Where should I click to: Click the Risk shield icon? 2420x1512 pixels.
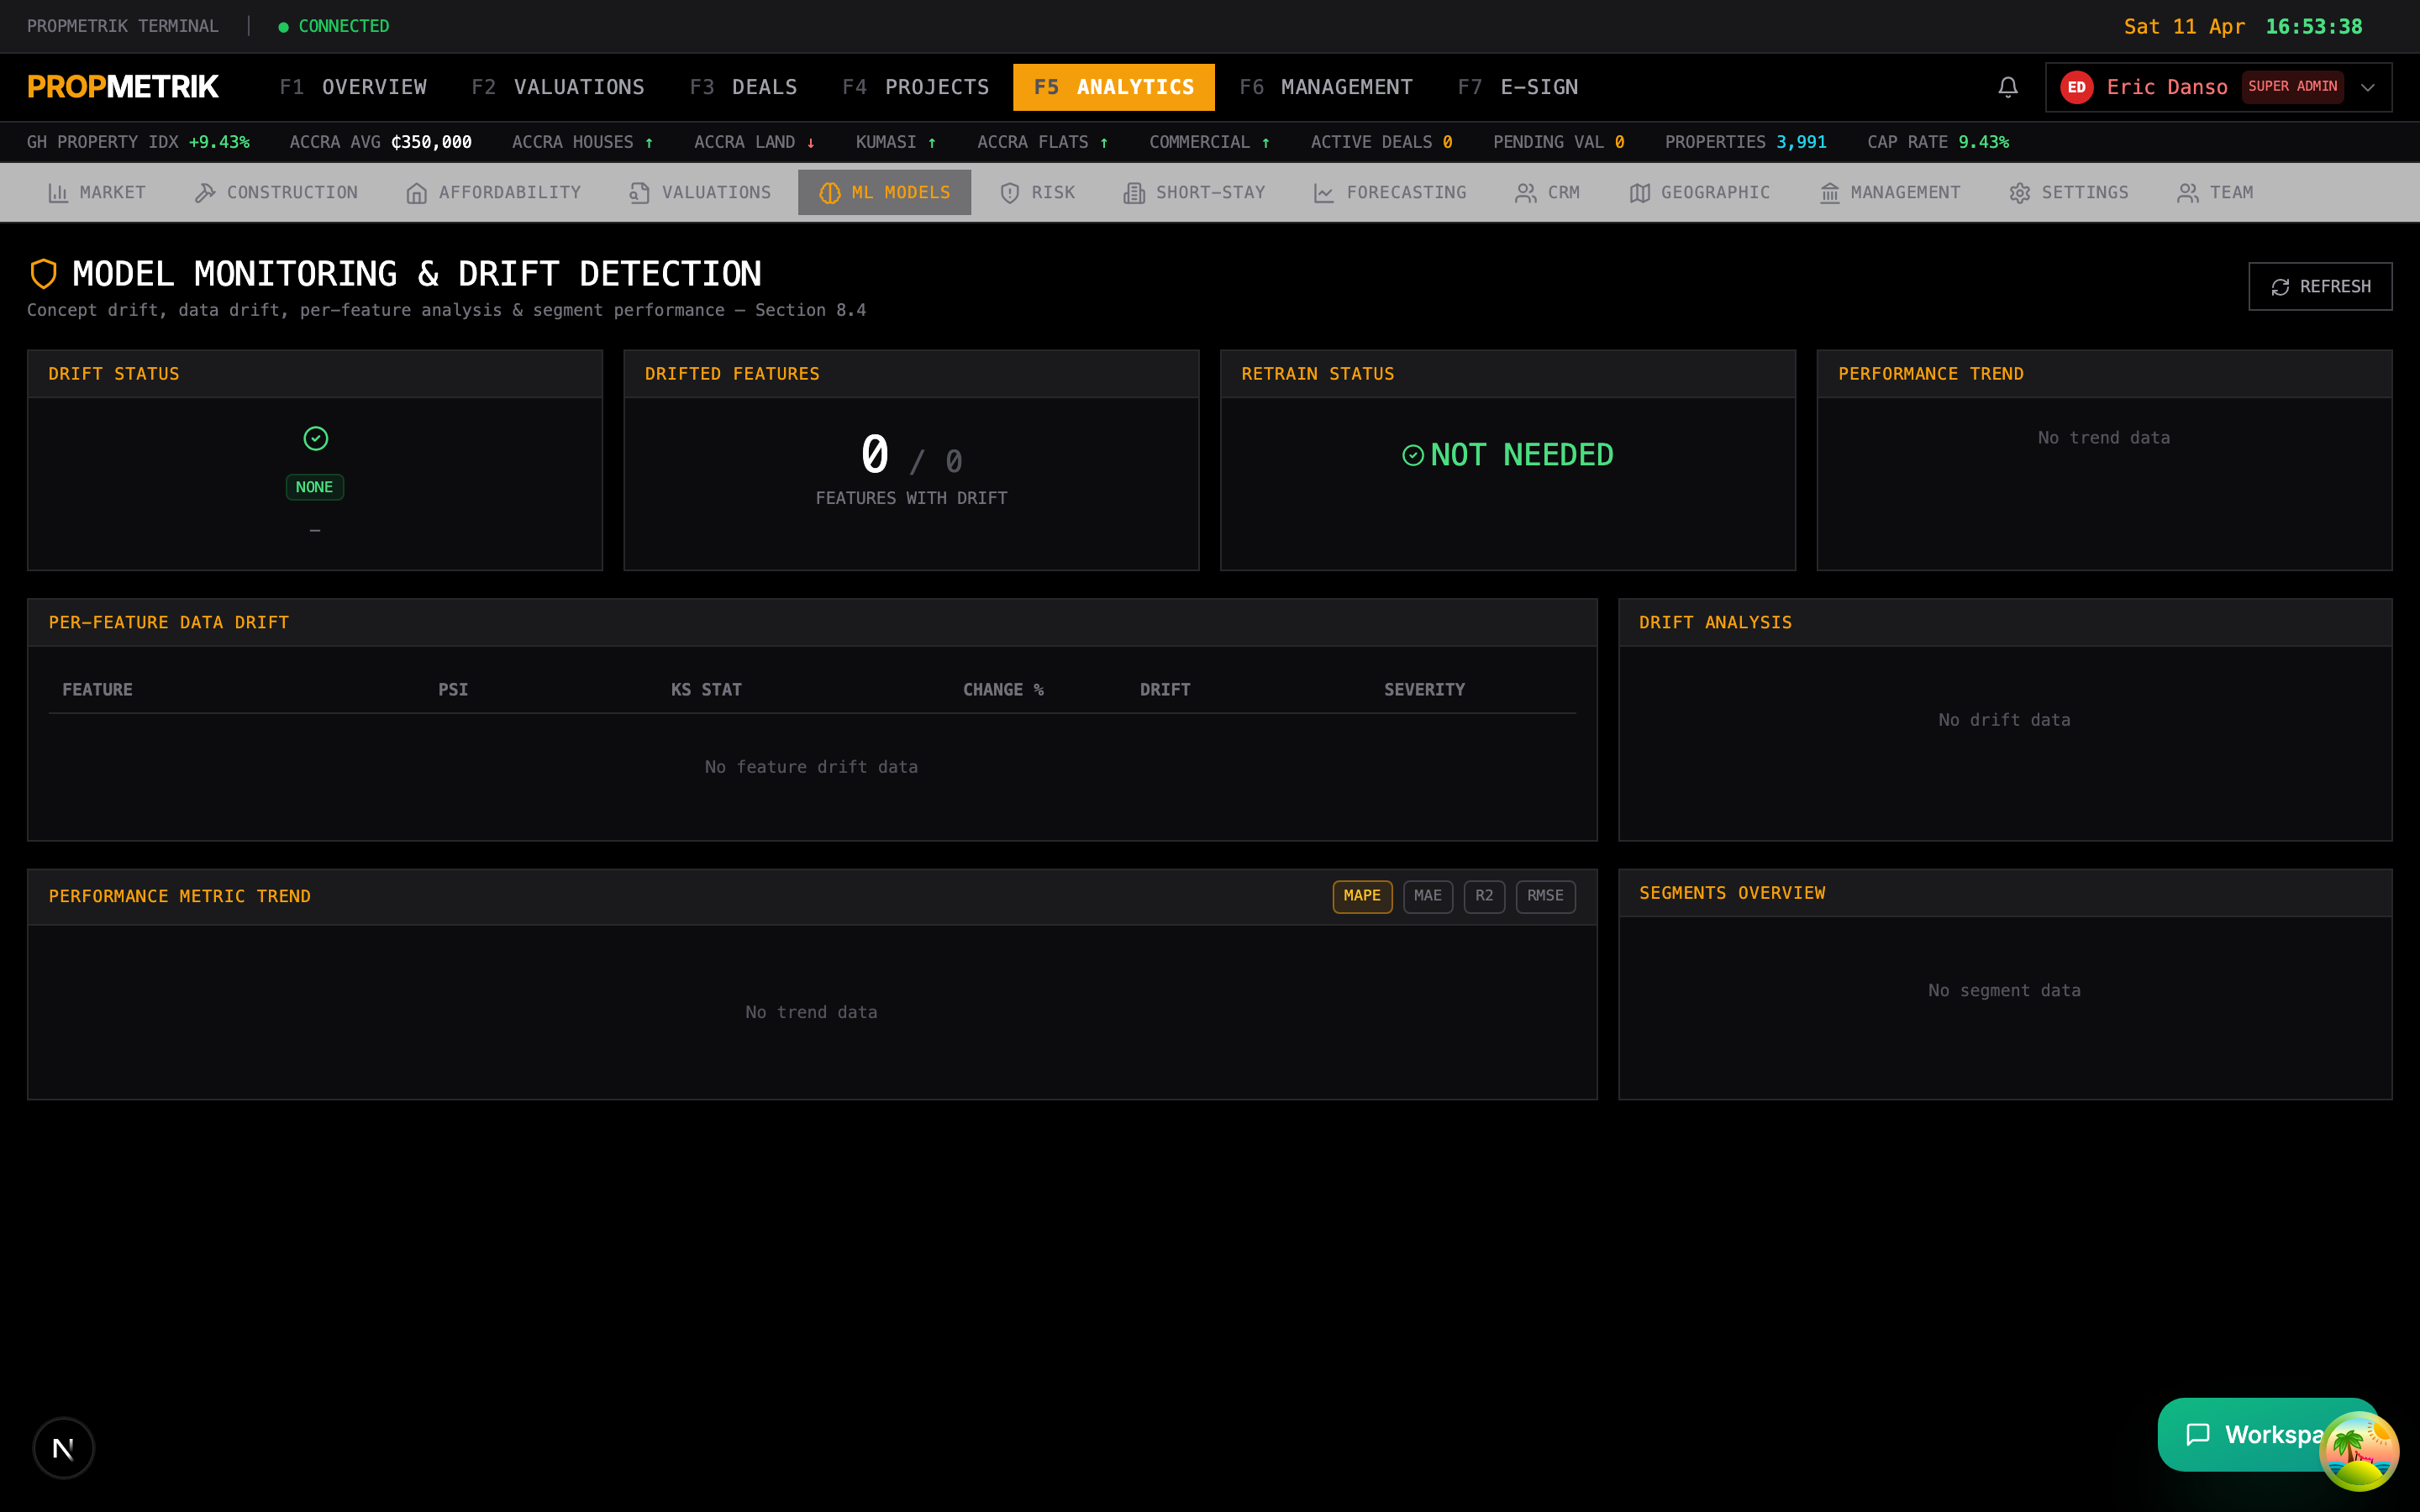(x=1010, y=193)
